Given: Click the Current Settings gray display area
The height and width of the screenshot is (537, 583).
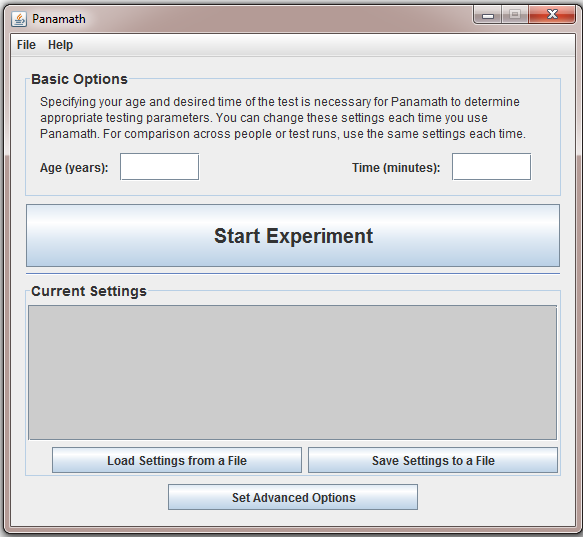Looking at the screenshot, I should (293, 372).
